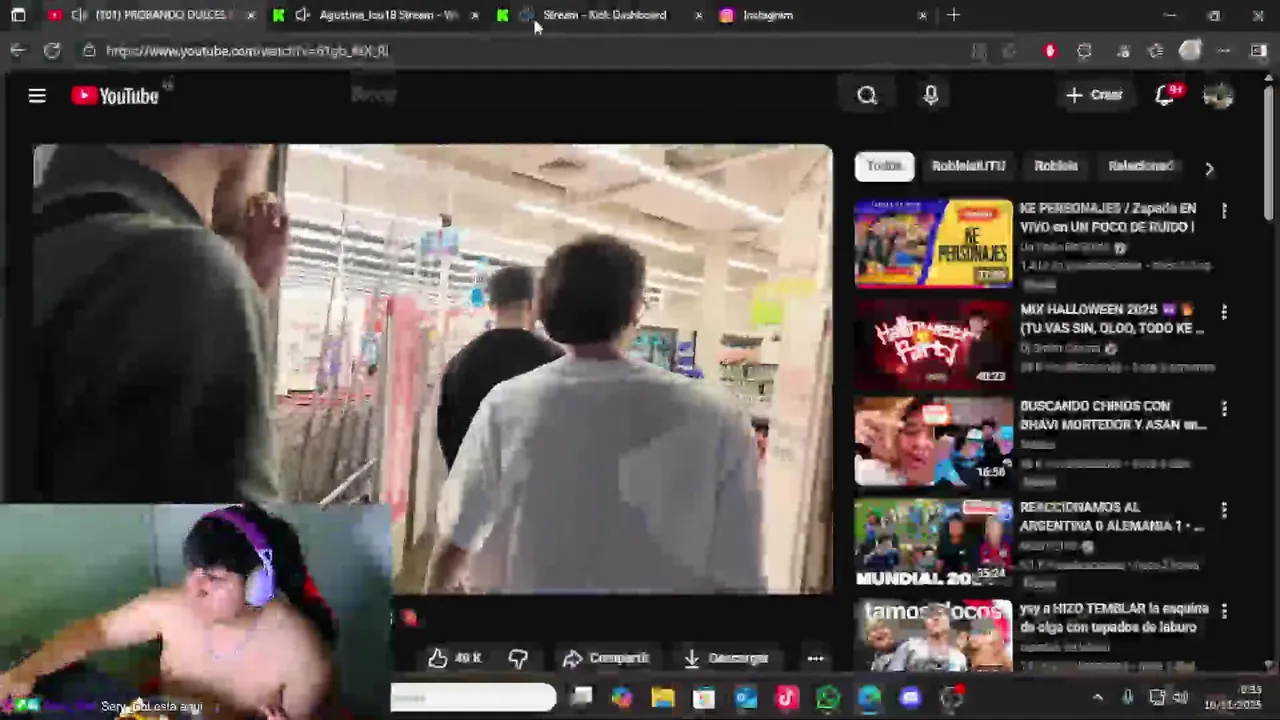Open the YouTube account avatar menu
Image resolution: width=1280 pixels, height=720 pixels.
(x=1218, y=95)
